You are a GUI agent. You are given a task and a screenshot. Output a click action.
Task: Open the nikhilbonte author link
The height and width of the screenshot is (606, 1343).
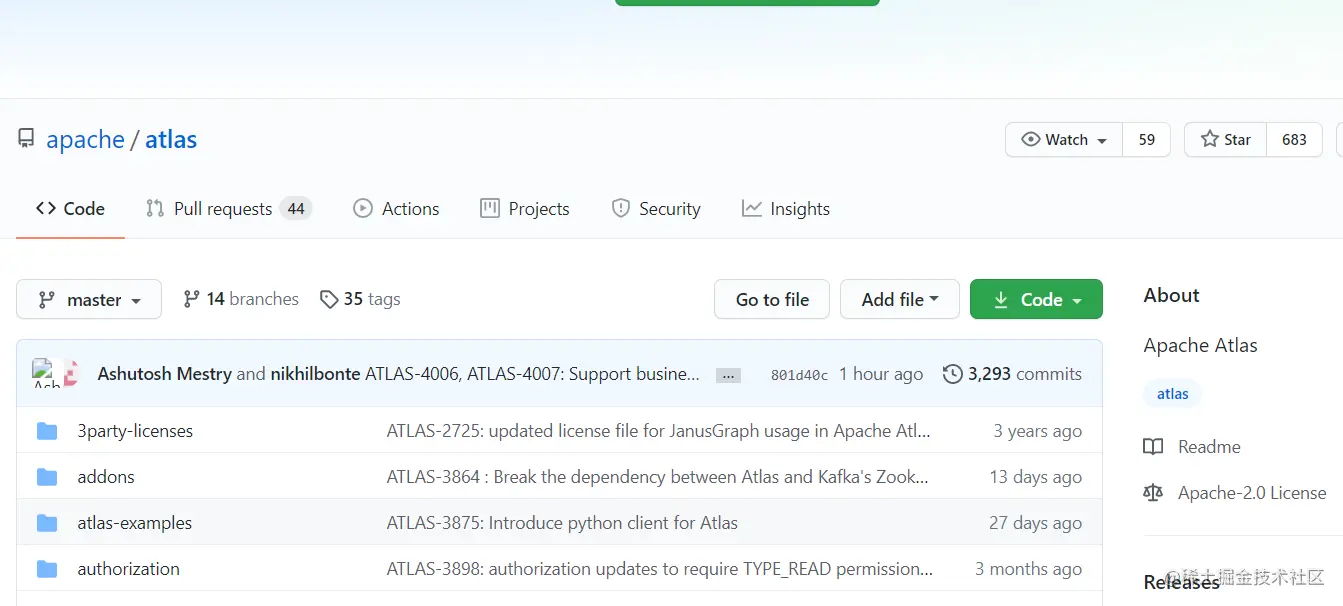315,374
